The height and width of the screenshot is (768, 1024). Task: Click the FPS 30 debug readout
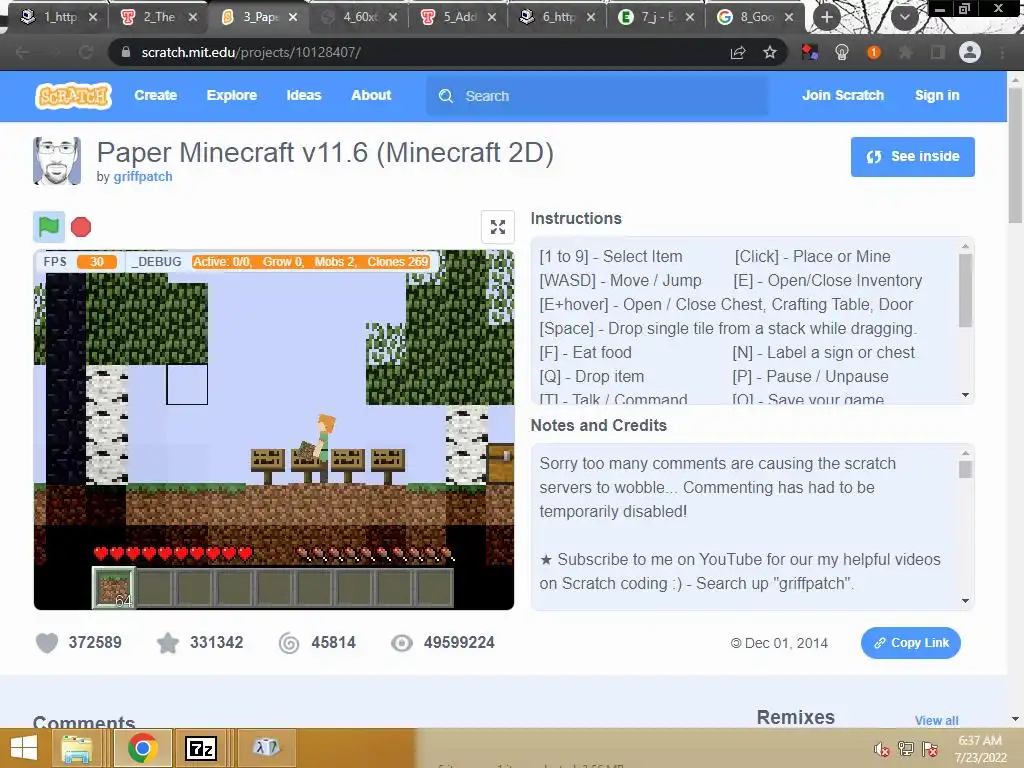80,262
